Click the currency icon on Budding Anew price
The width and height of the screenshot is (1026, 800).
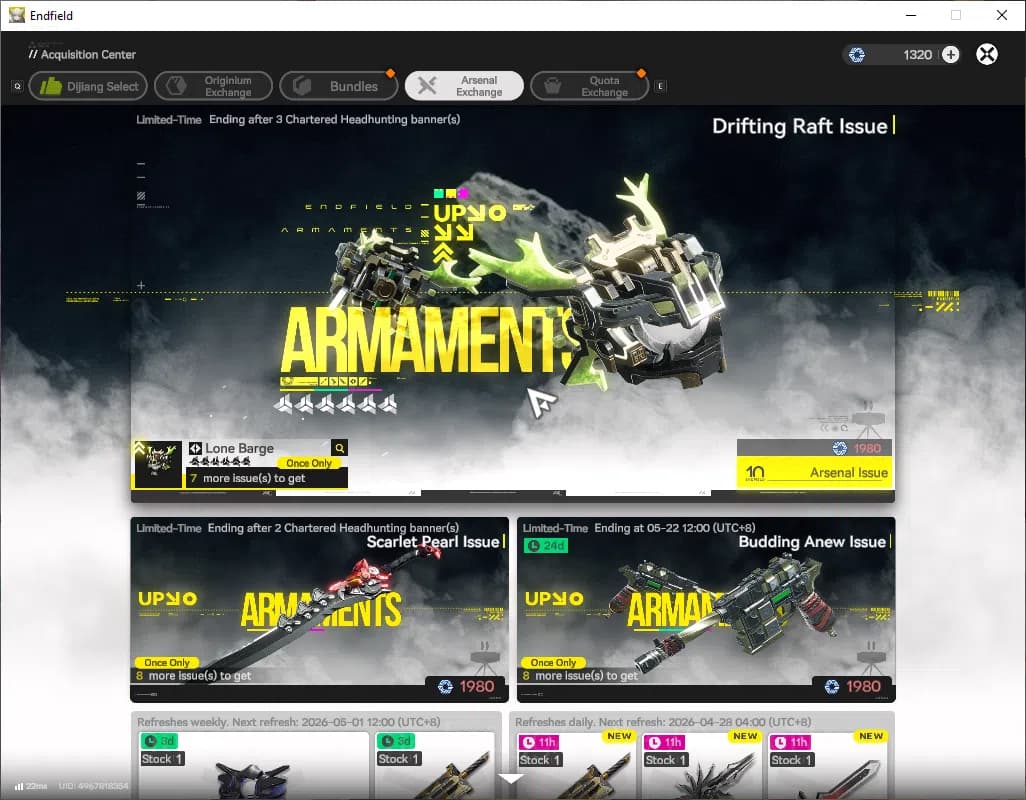(832, 686)
